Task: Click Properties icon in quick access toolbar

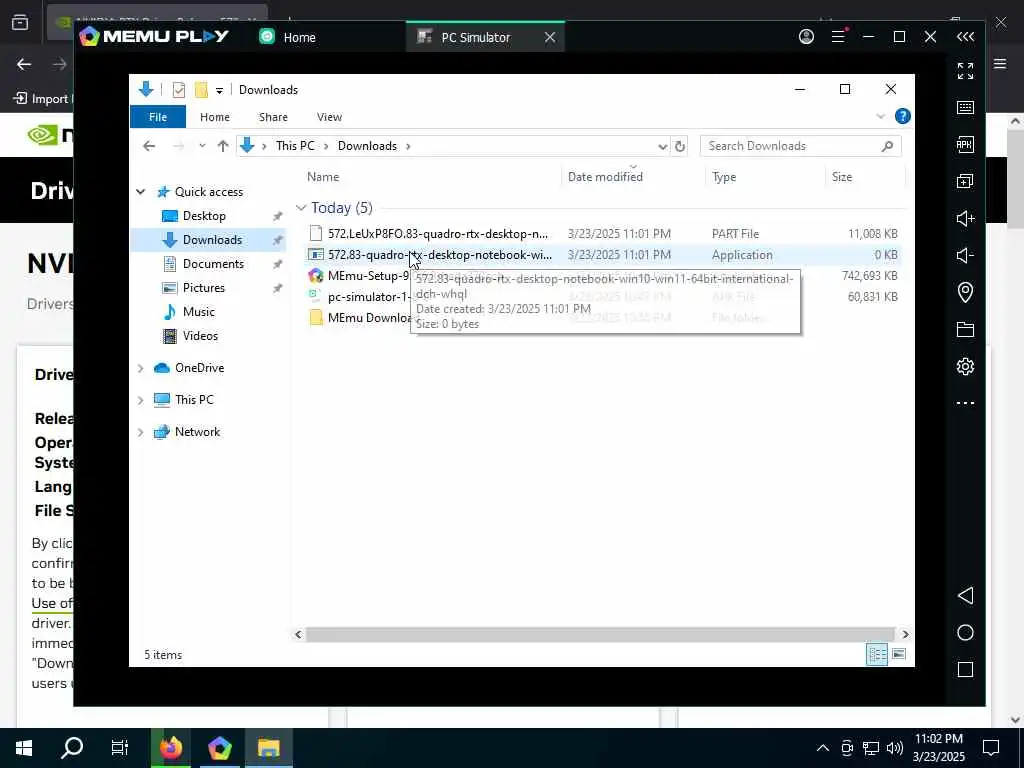Action: (178, 89)
